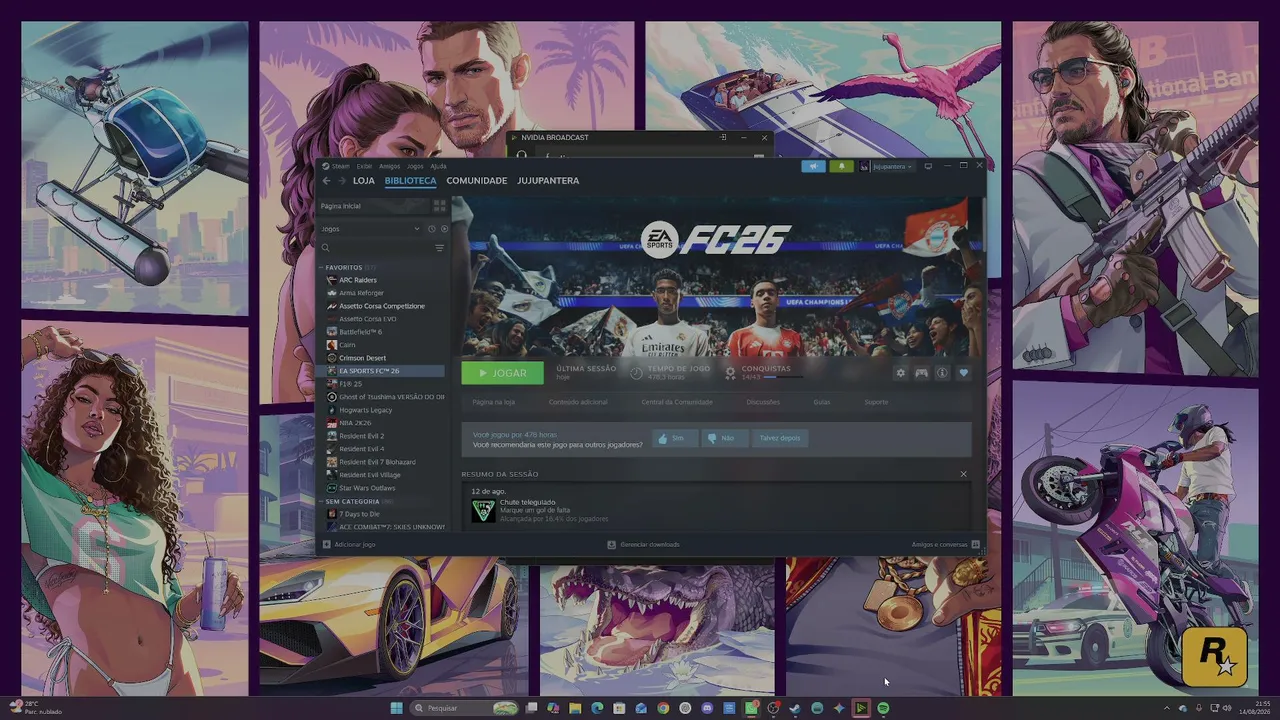Open FC 26 game settings gear
1280x720 pixels.
coord(900,373)
